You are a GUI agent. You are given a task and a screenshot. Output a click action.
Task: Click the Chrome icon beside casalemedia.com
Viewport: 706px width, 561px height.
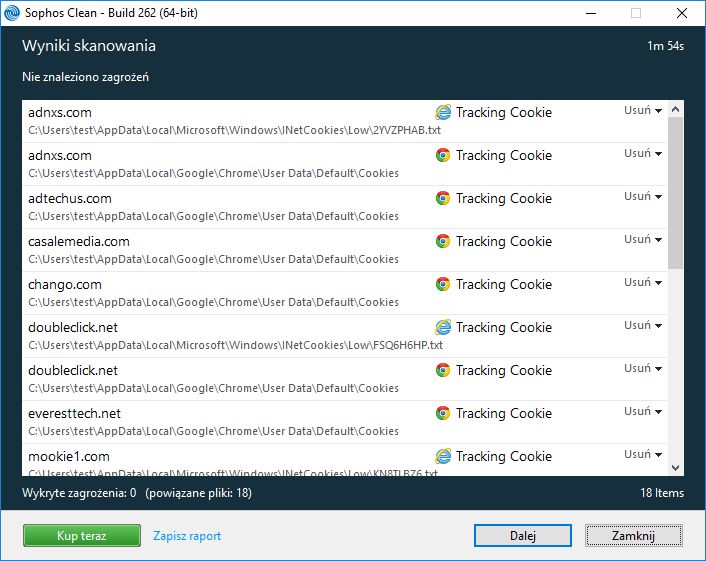(x=443, y=241)
